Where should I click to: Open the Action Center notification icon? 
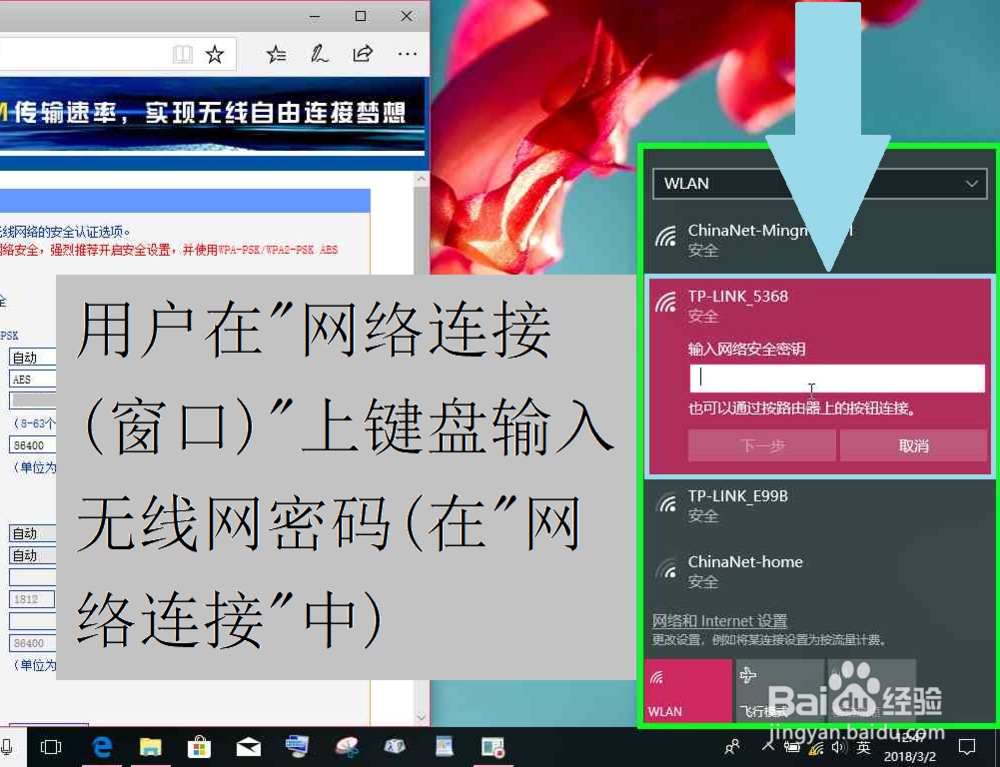point(965,746)
